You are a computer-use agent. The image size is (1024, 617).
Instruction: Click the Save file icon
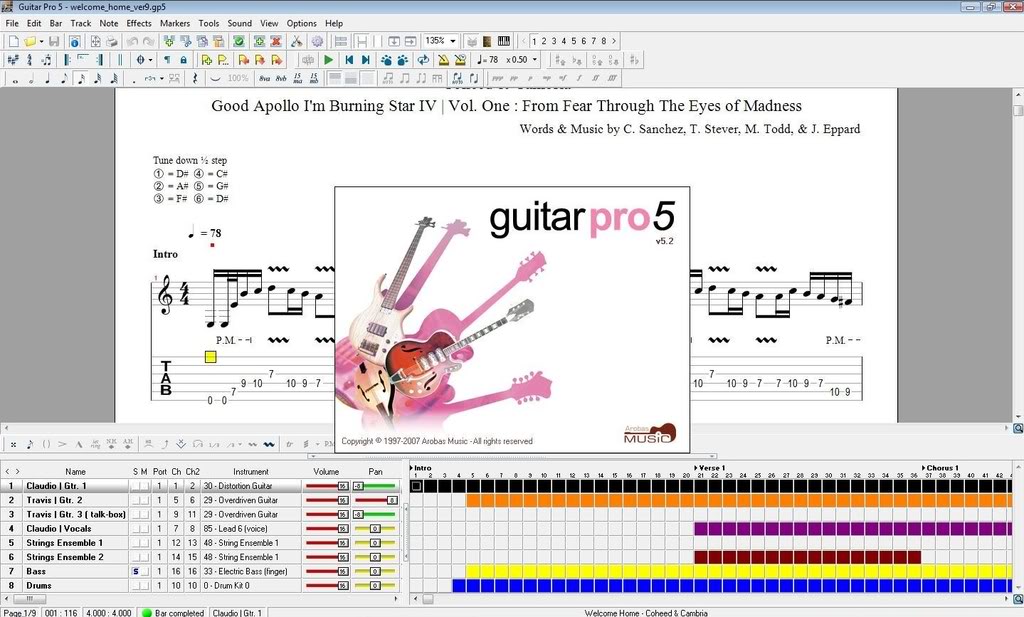pyautogui.click(x=56, y=40)
